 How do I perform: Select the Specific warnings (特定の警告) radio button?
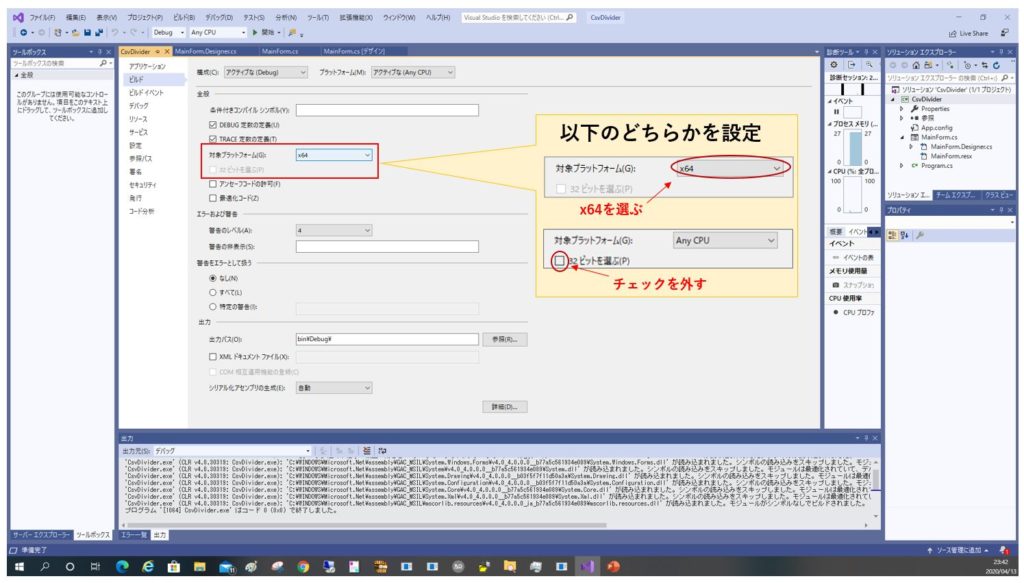[x=213, y=306]
